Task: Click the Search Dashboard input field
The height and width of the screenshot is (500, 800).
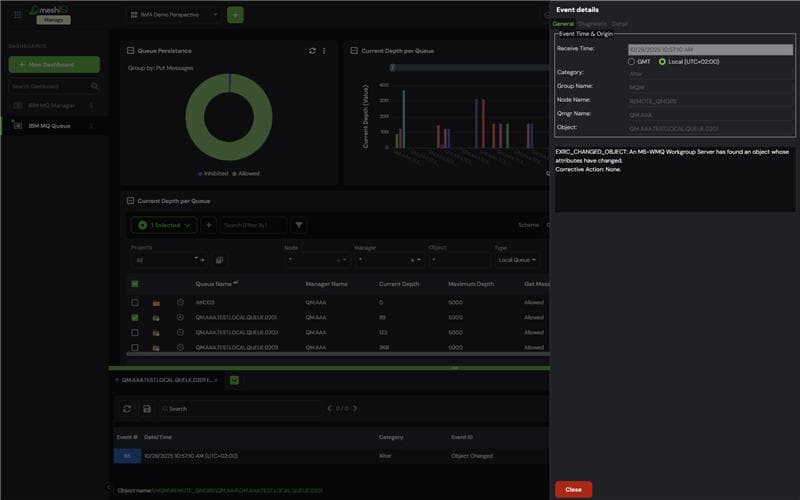Action: [50, 87]
